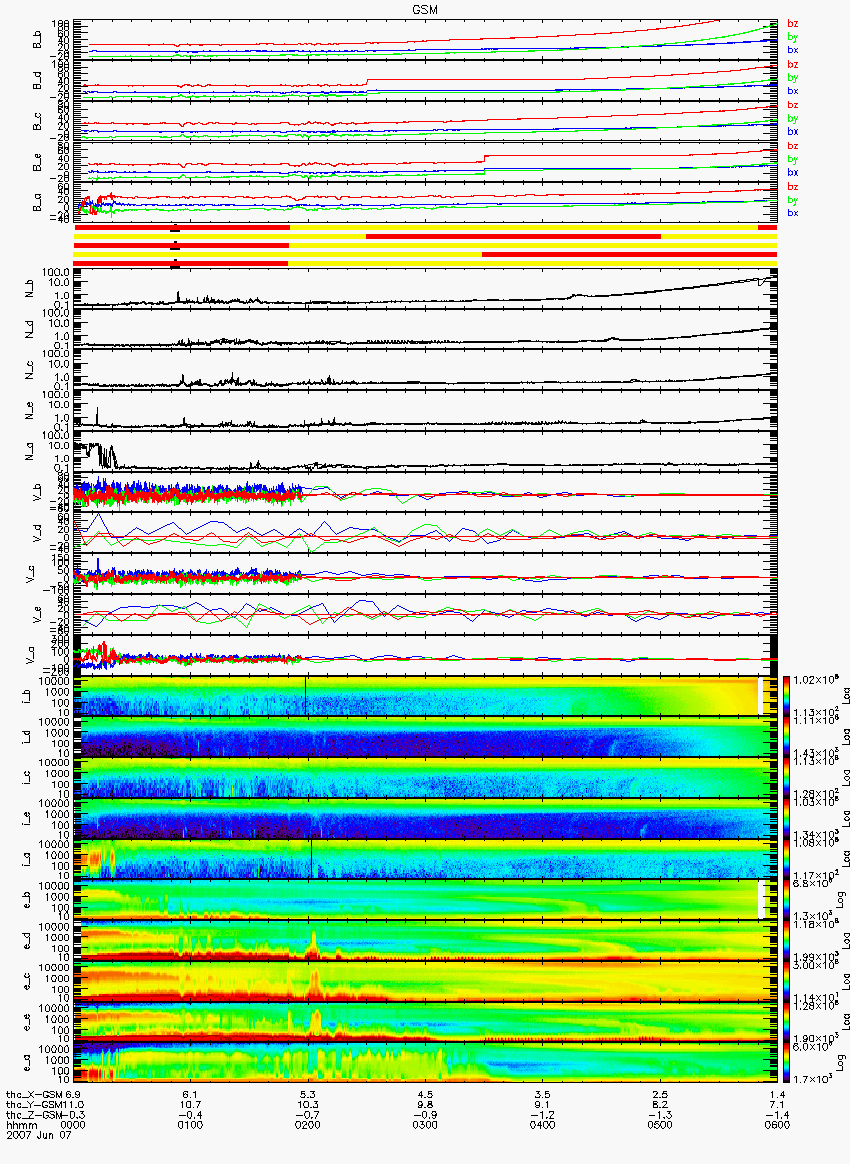Click the 0500 time tick label
850x1164 pixels.
pyautogui.click(x=660, y=1125)
